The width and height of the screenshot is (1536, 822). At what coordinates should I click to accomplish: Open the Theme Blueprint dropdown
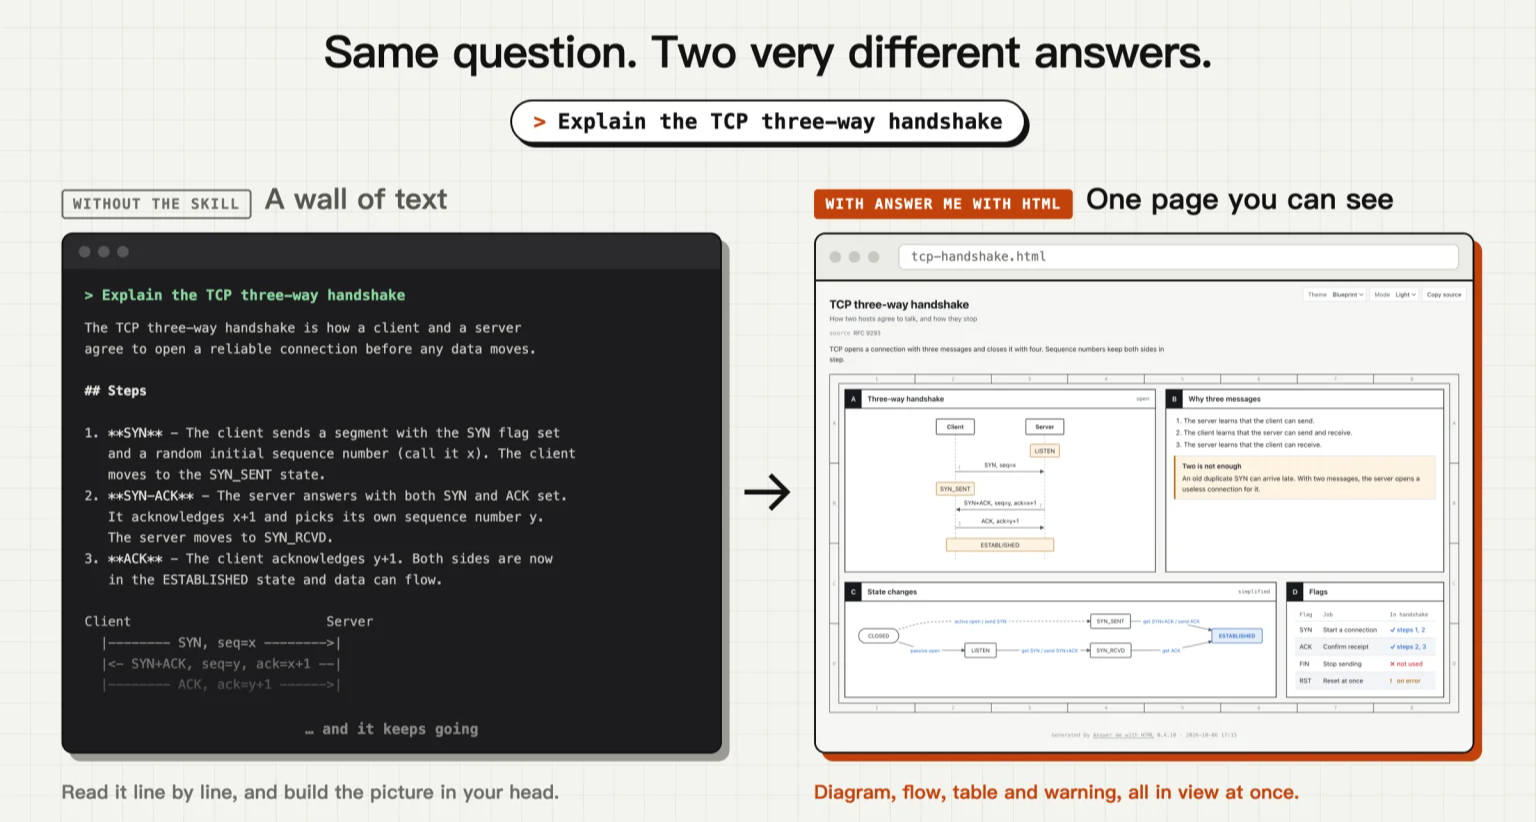(1335, 295)
